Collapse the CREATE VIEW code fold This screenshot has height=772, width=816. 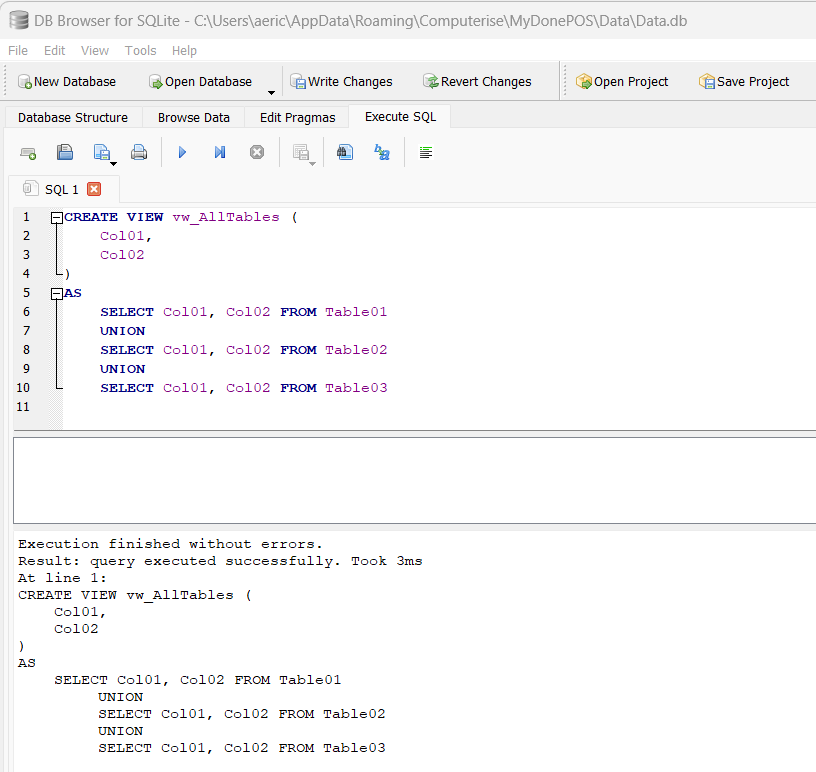pos(57,217)
